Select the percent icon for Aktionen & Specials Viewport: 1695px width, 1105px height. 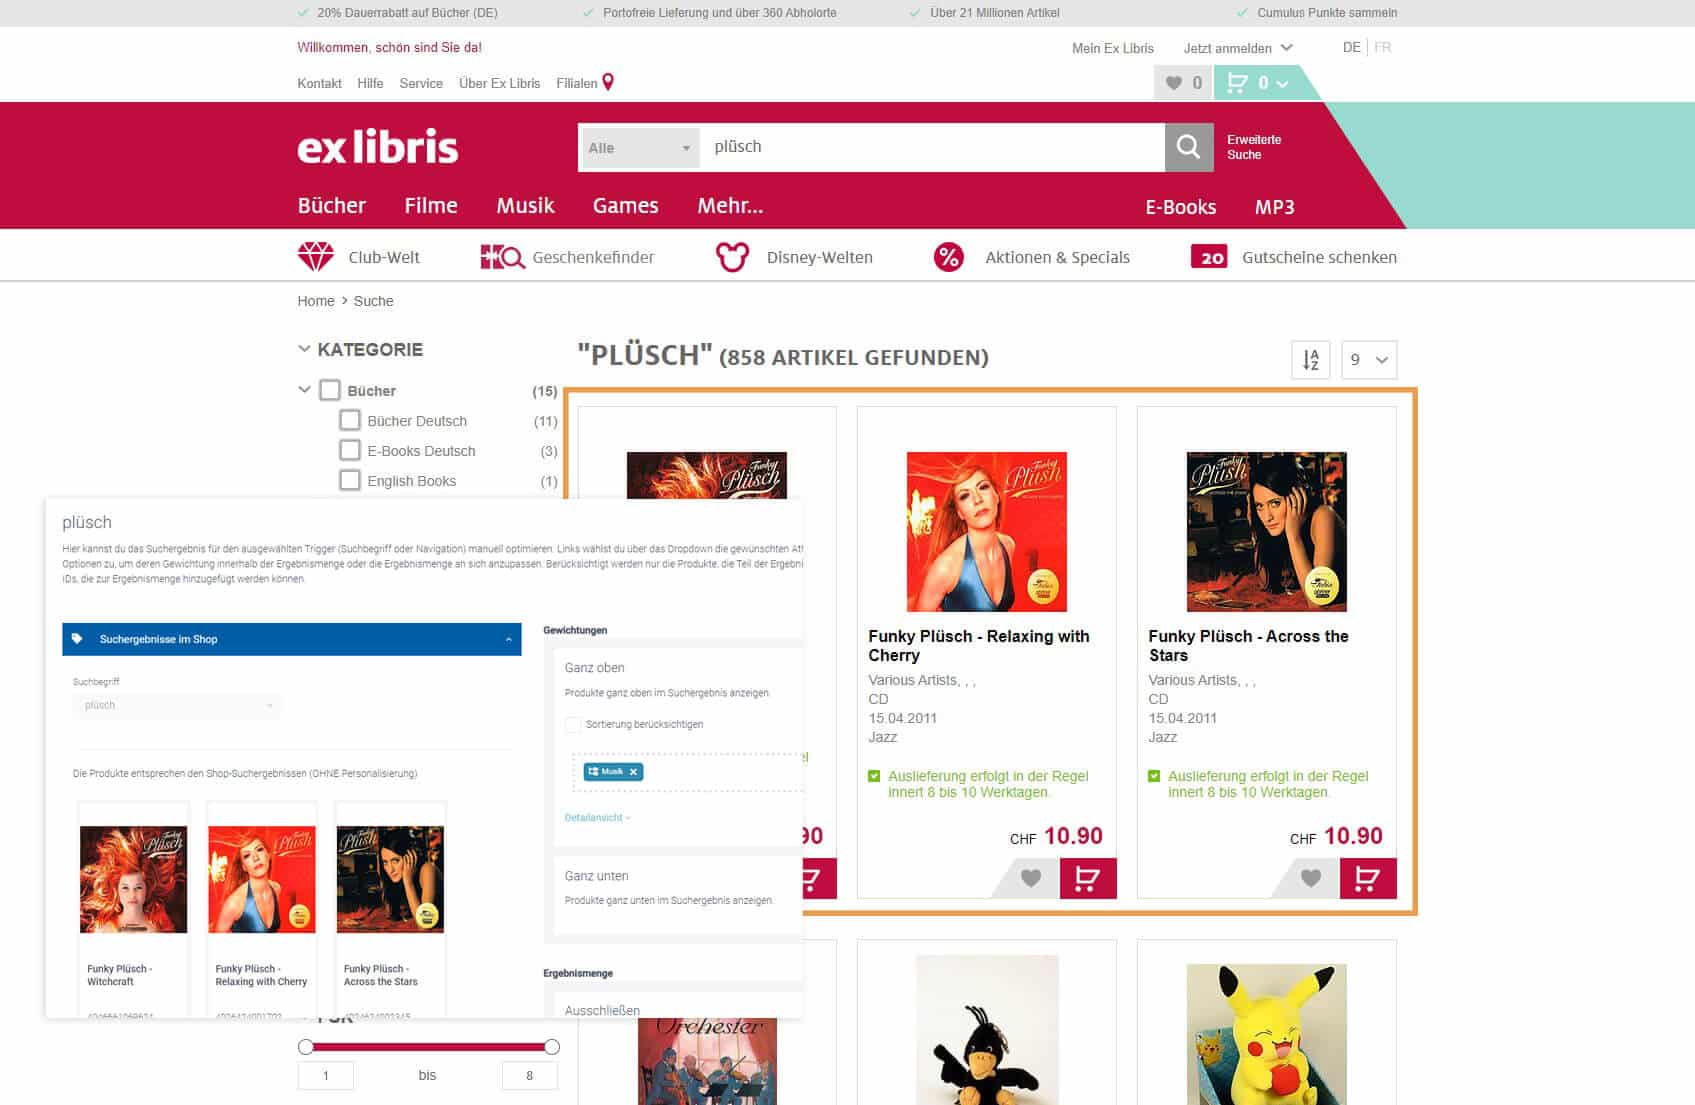pos(947,256)
